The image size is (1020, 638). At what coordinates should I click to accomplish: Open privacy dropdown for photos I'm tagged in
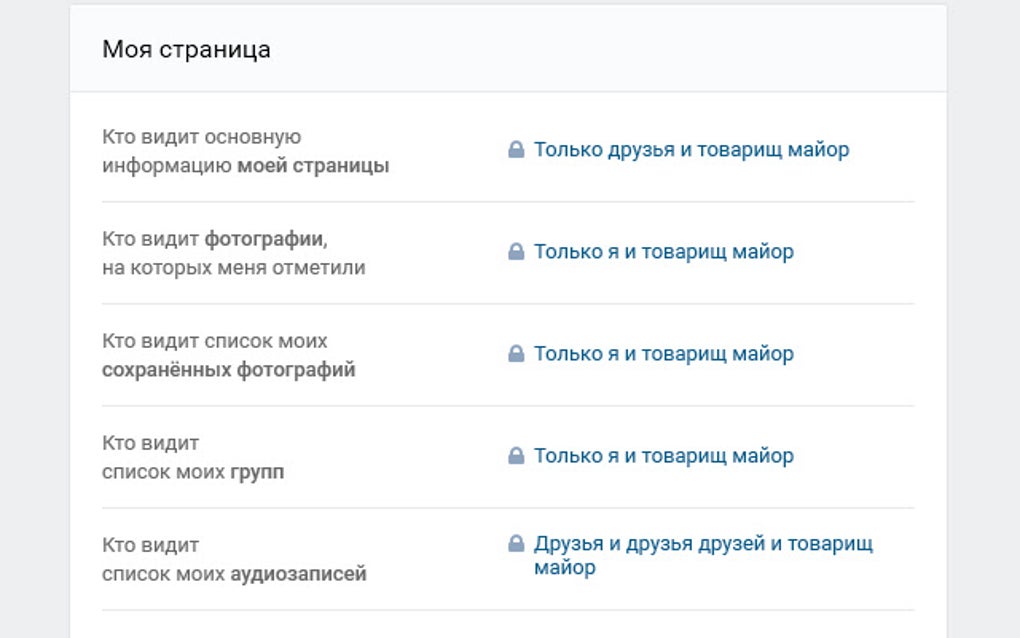[x=663, y=252]
